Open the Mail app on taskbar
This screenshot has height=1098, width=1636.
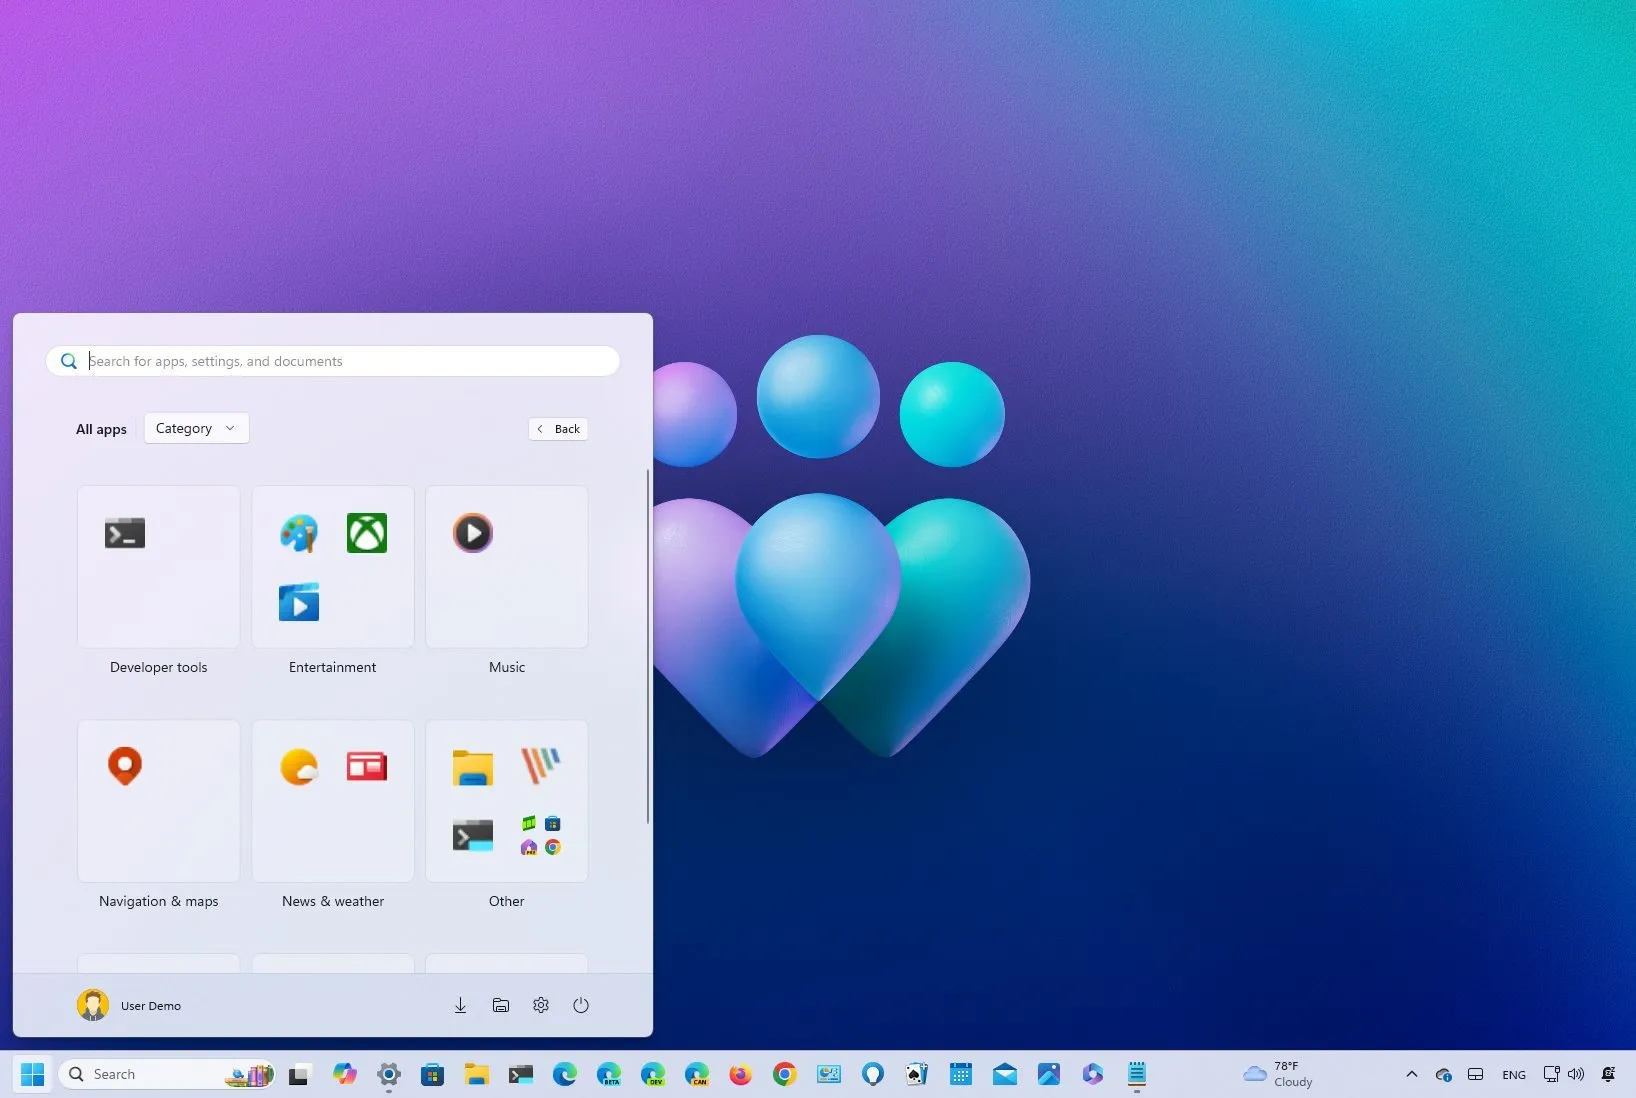click(1005, 1074)
